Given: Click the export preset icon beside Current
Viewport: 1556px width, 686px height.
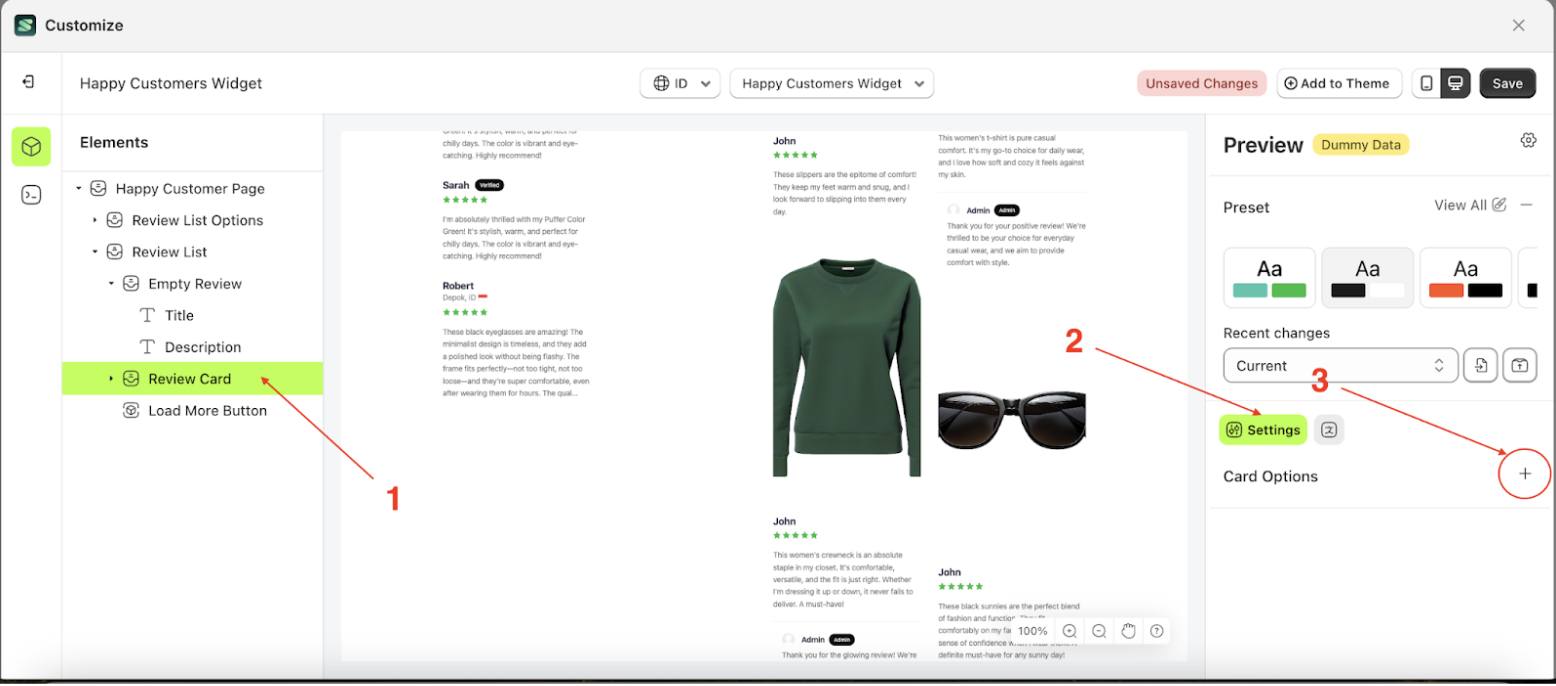Looking at the screenshot, I should click(1519, 365).
